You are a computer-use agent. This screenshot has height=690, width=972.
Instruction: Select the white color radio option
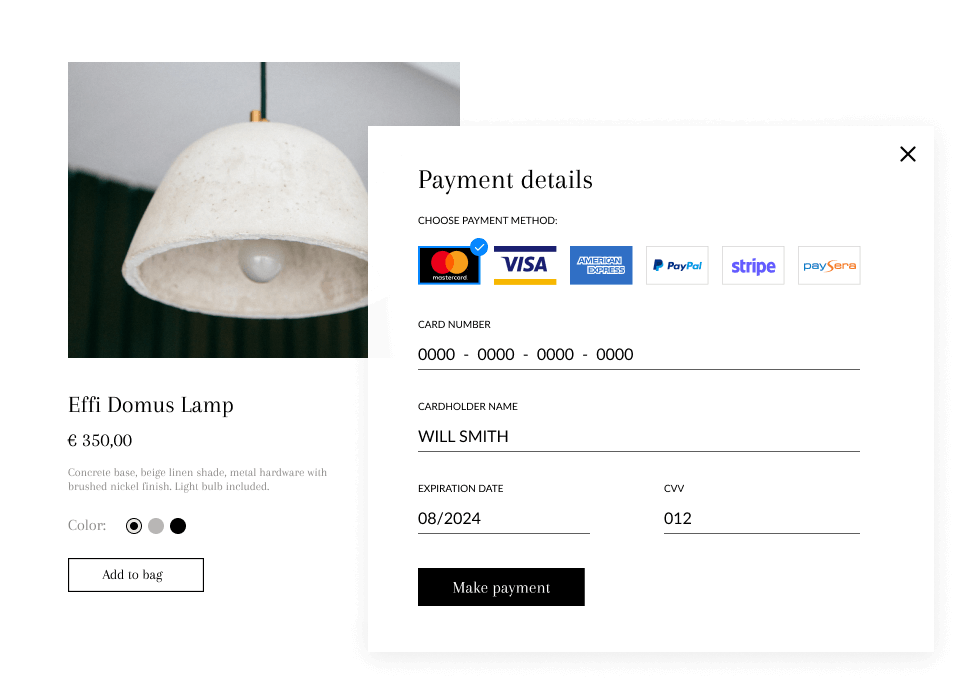tap(134, 526)
